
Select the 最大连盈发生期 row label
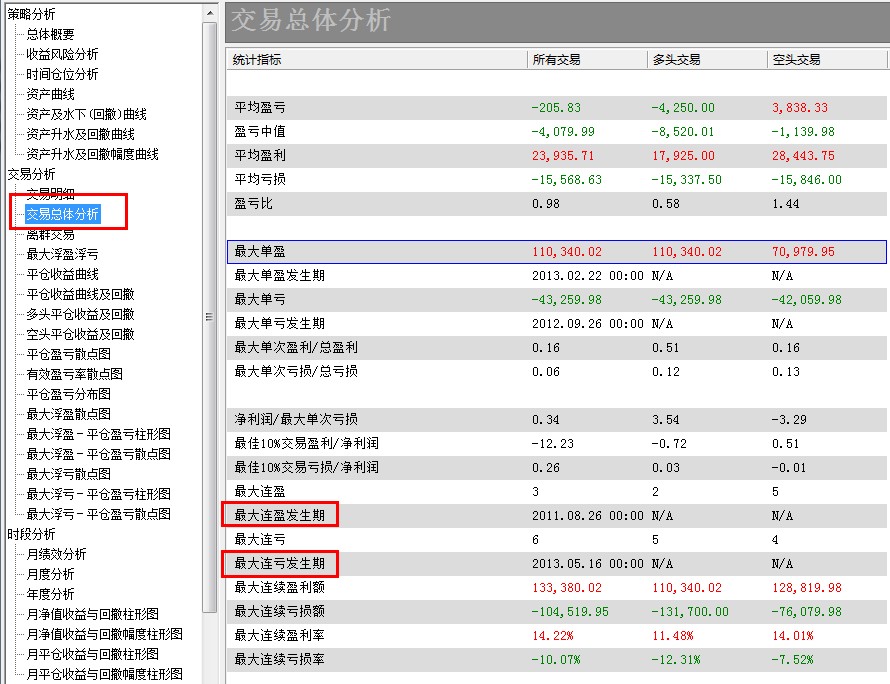click(x=280, y=515)
